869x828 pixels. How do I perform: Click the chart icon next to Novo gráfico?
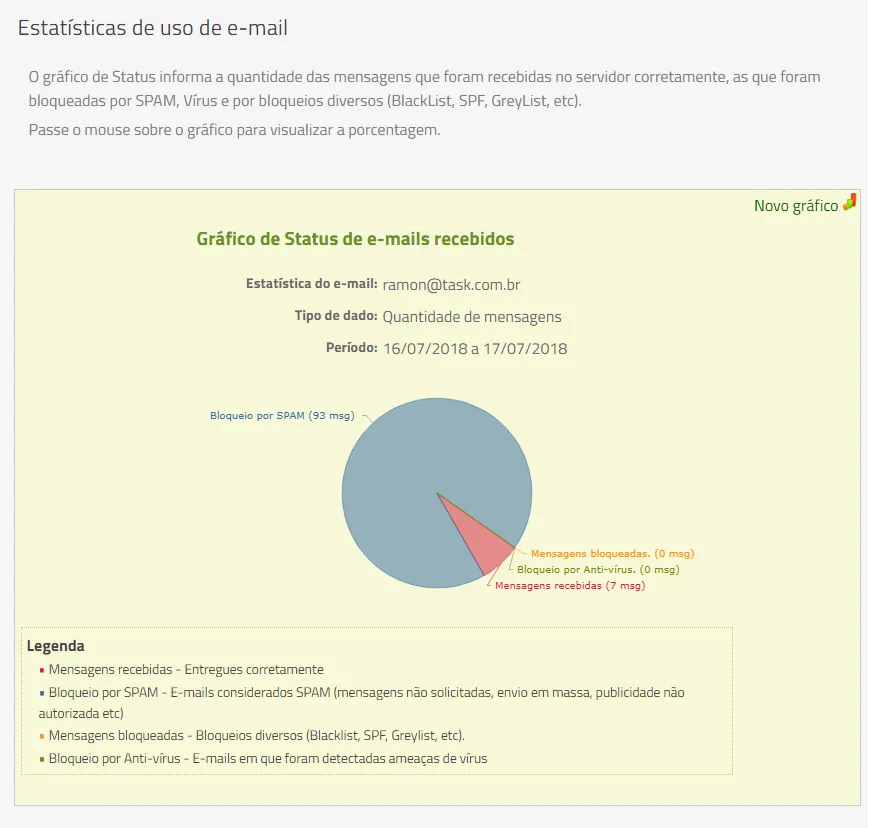click(850, 203)
